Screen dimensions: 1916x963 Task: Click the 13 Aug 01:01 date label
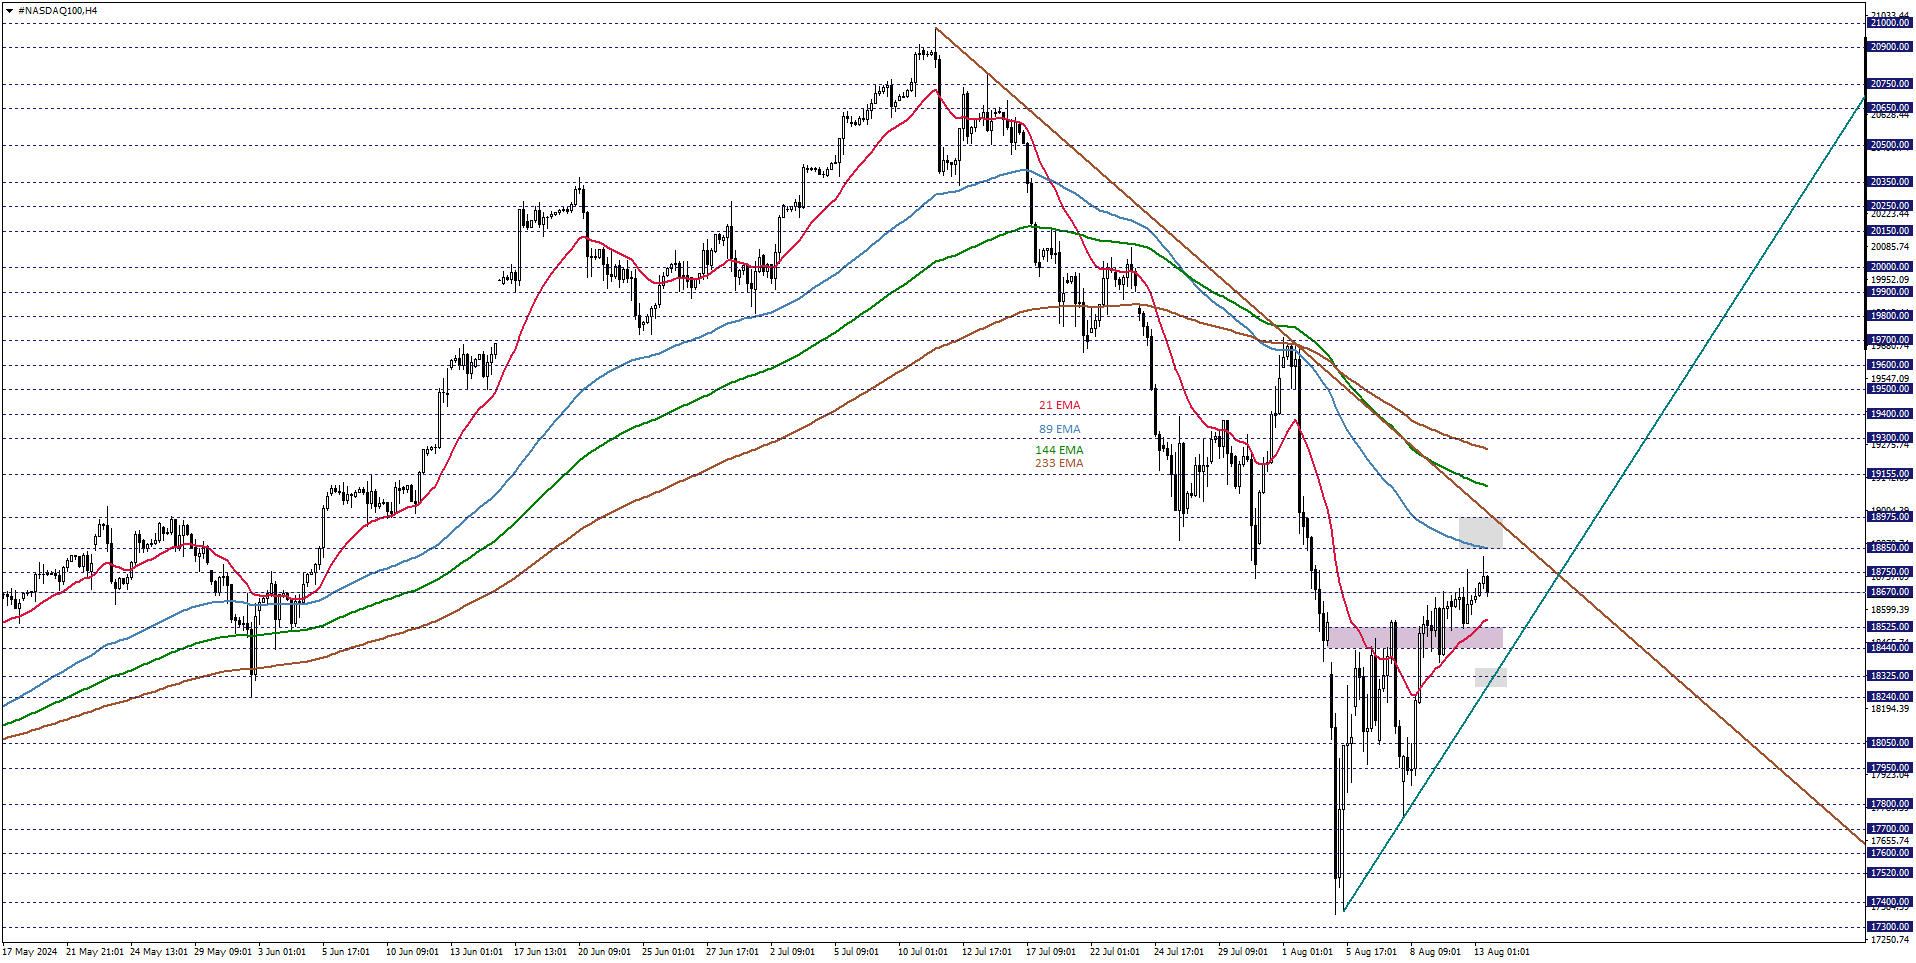pos(1501,952)
